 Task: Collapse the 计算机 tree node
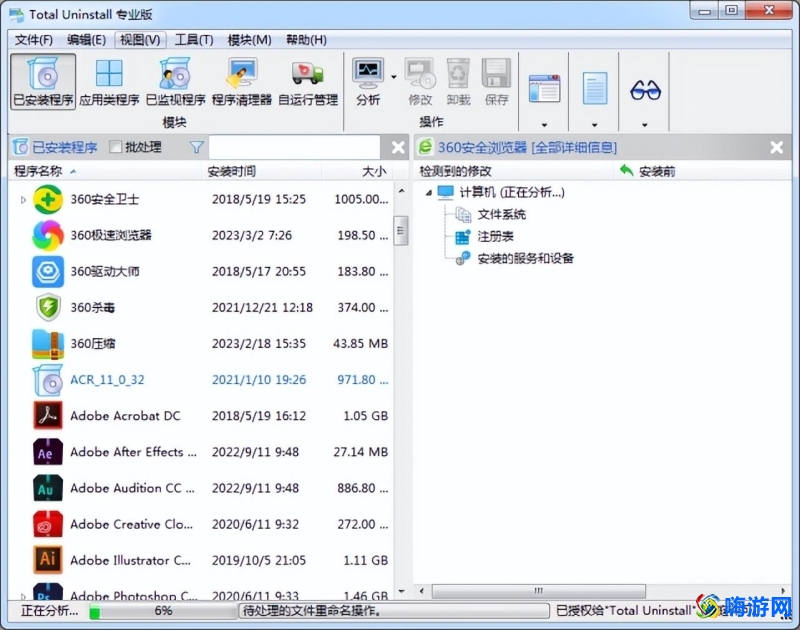429,193
